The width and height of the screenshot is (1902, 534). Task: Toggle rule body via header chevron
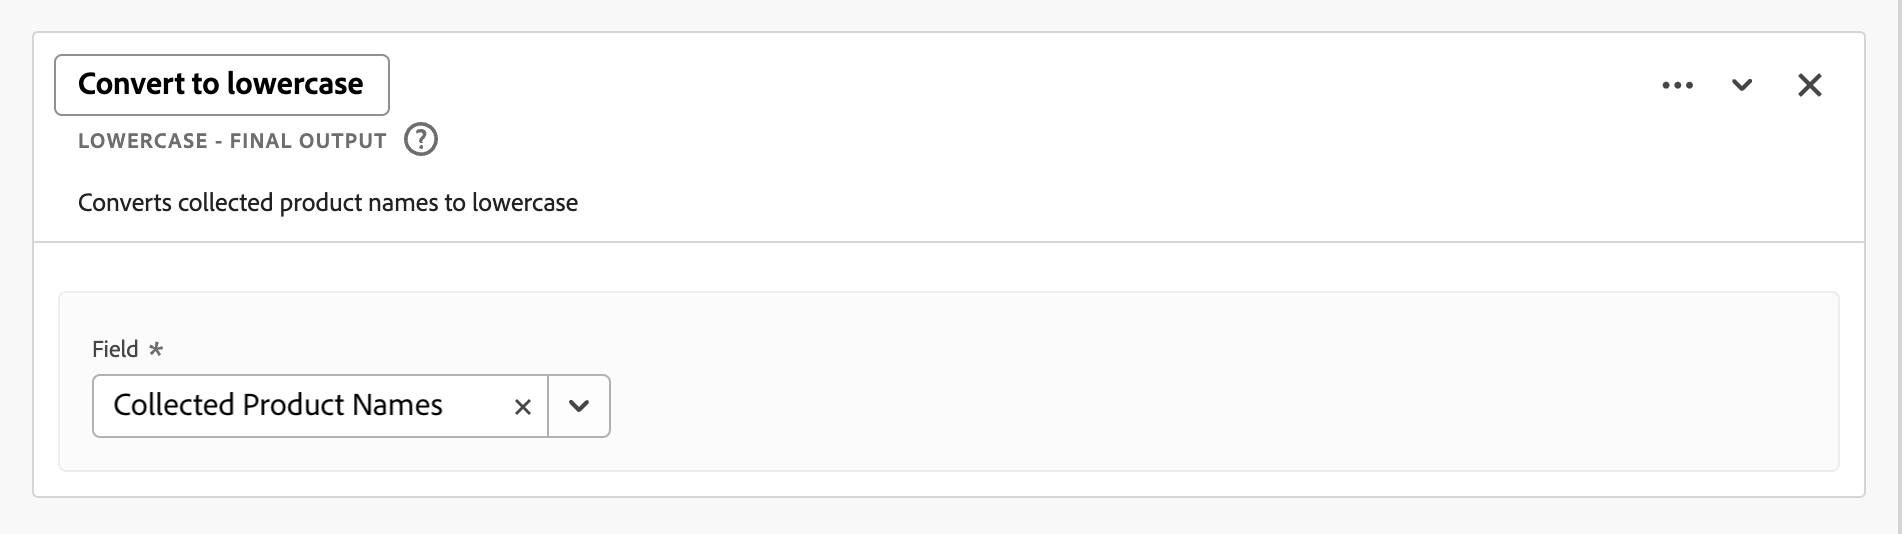coord(1742,85)
